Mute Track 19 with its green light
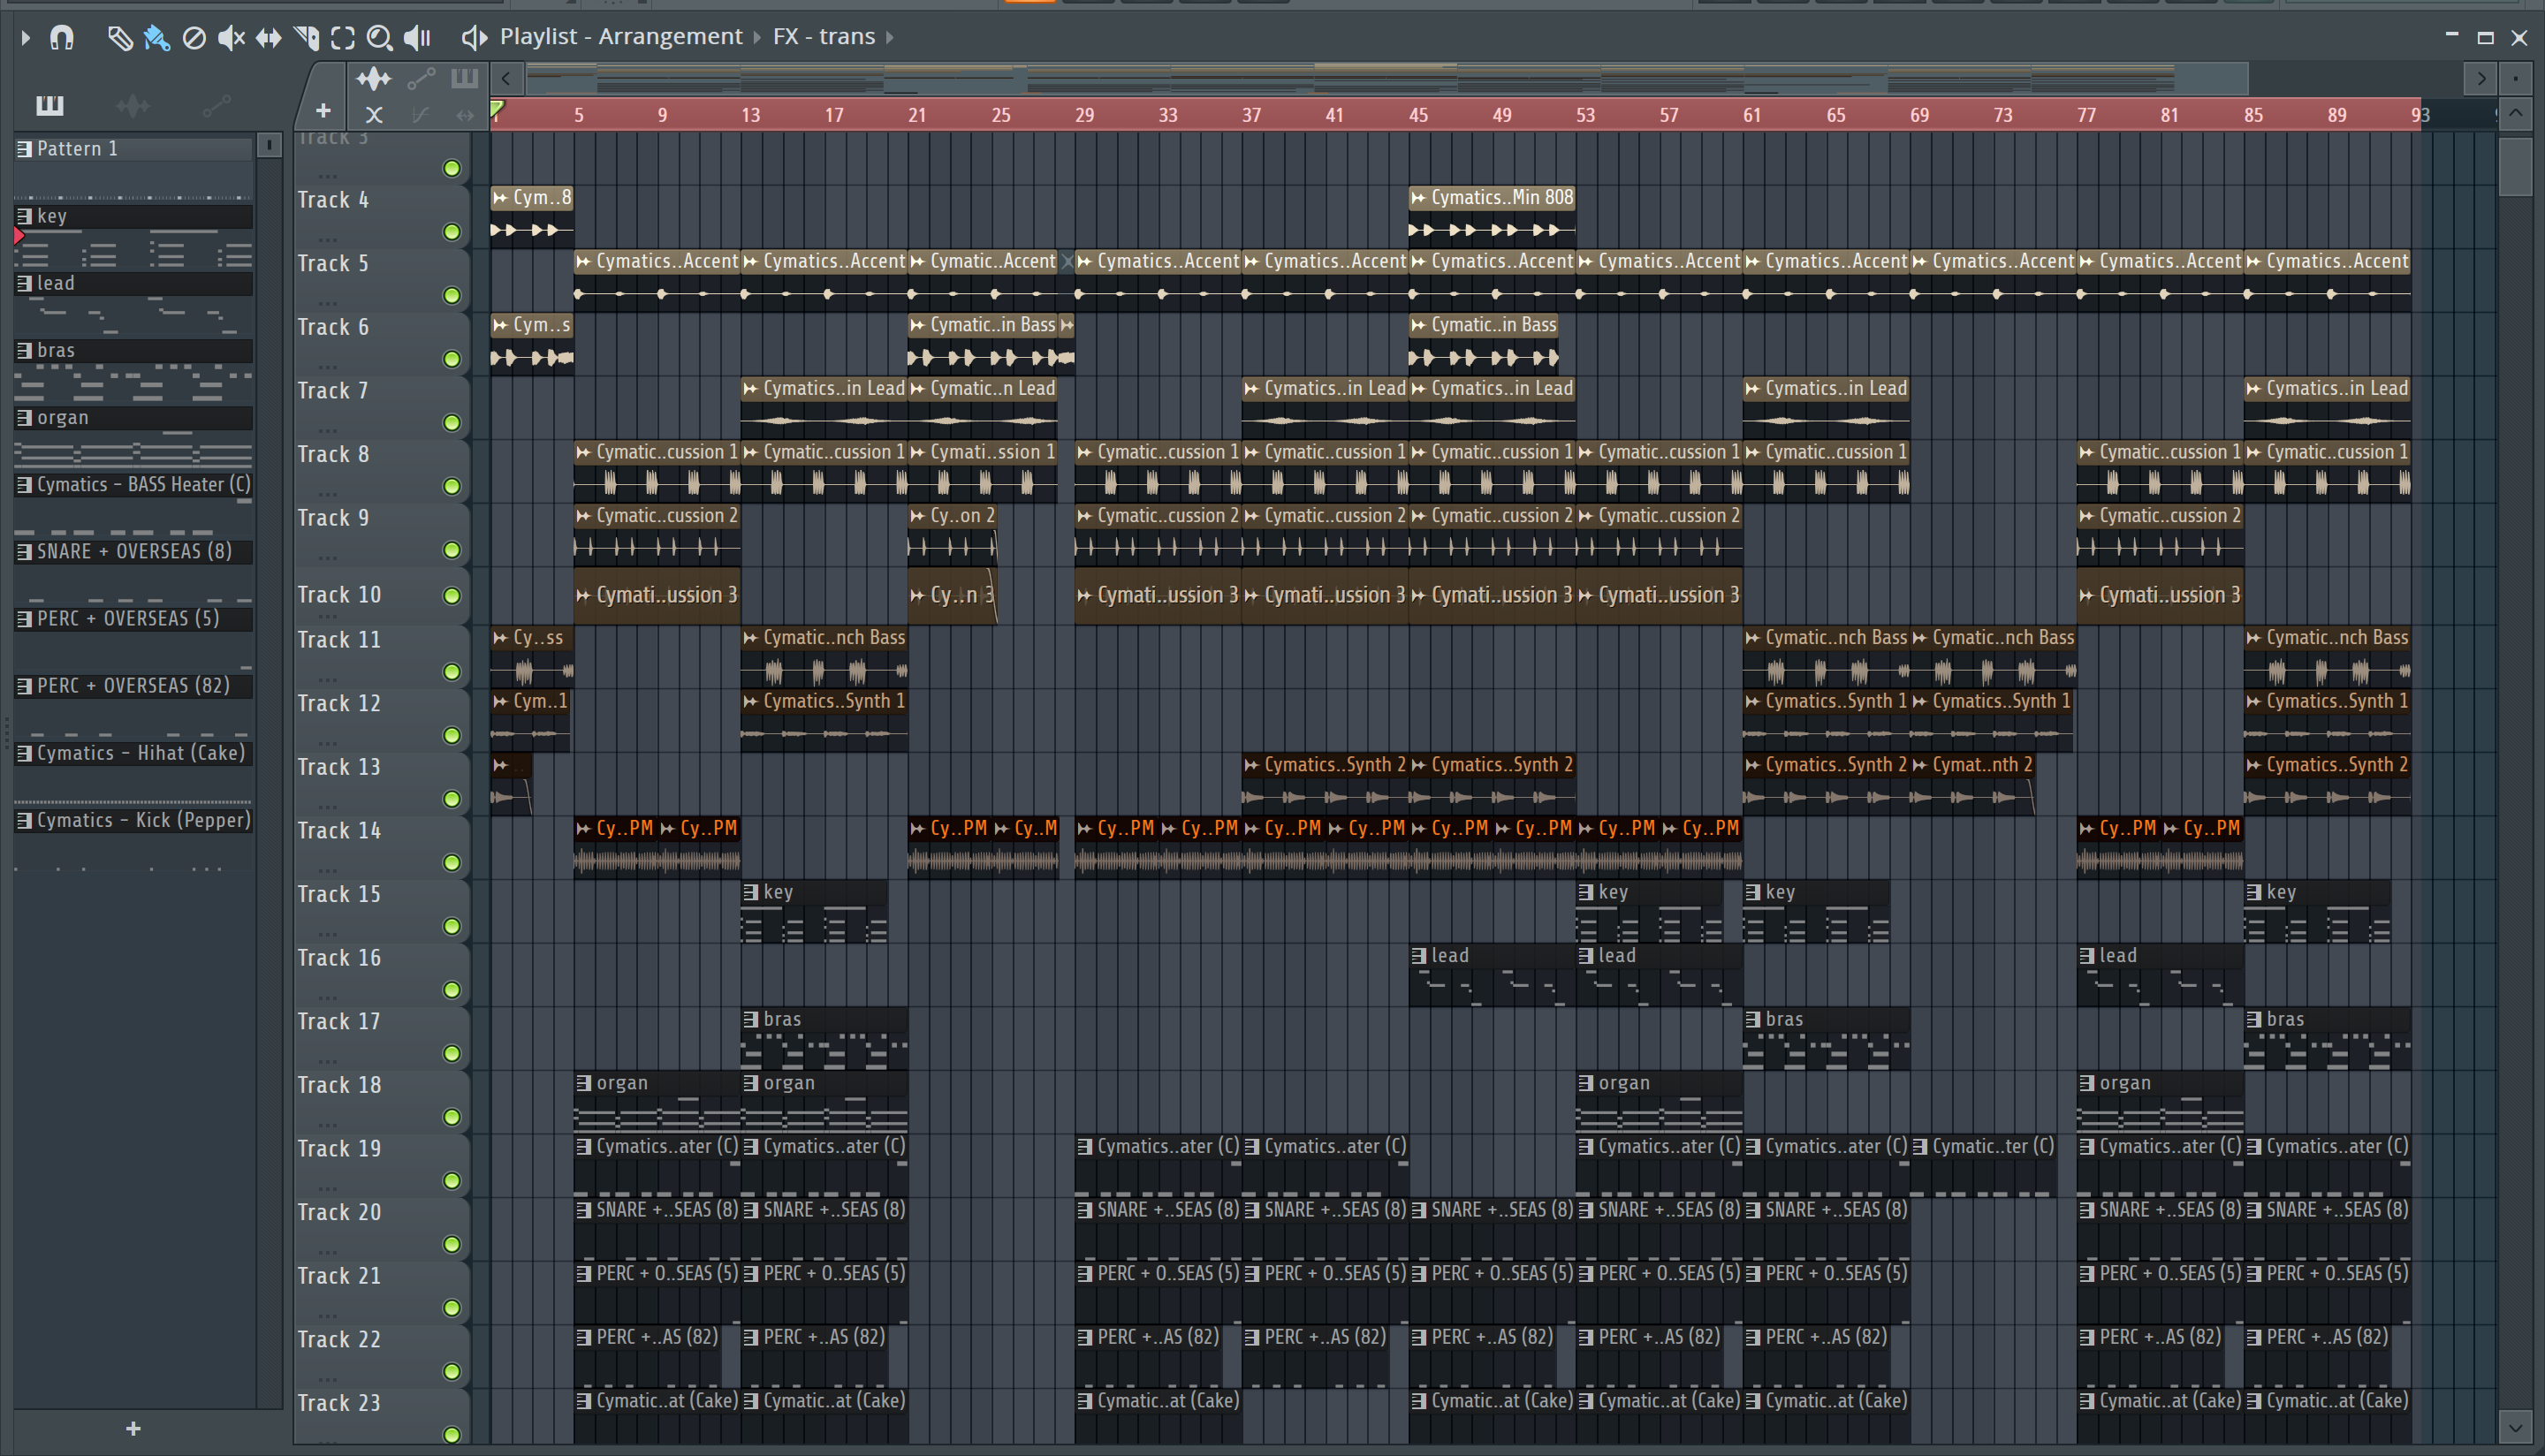2545x1456 pixels. pyautogui.click(x=452, y=1181)
